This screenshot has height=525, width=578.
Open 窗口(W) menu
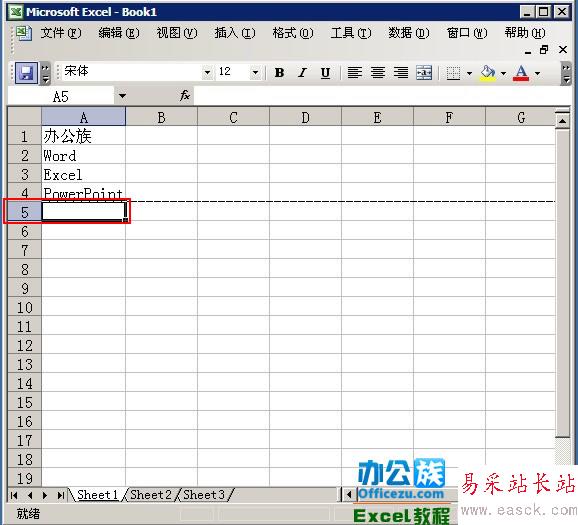click(x=467, y=33)
